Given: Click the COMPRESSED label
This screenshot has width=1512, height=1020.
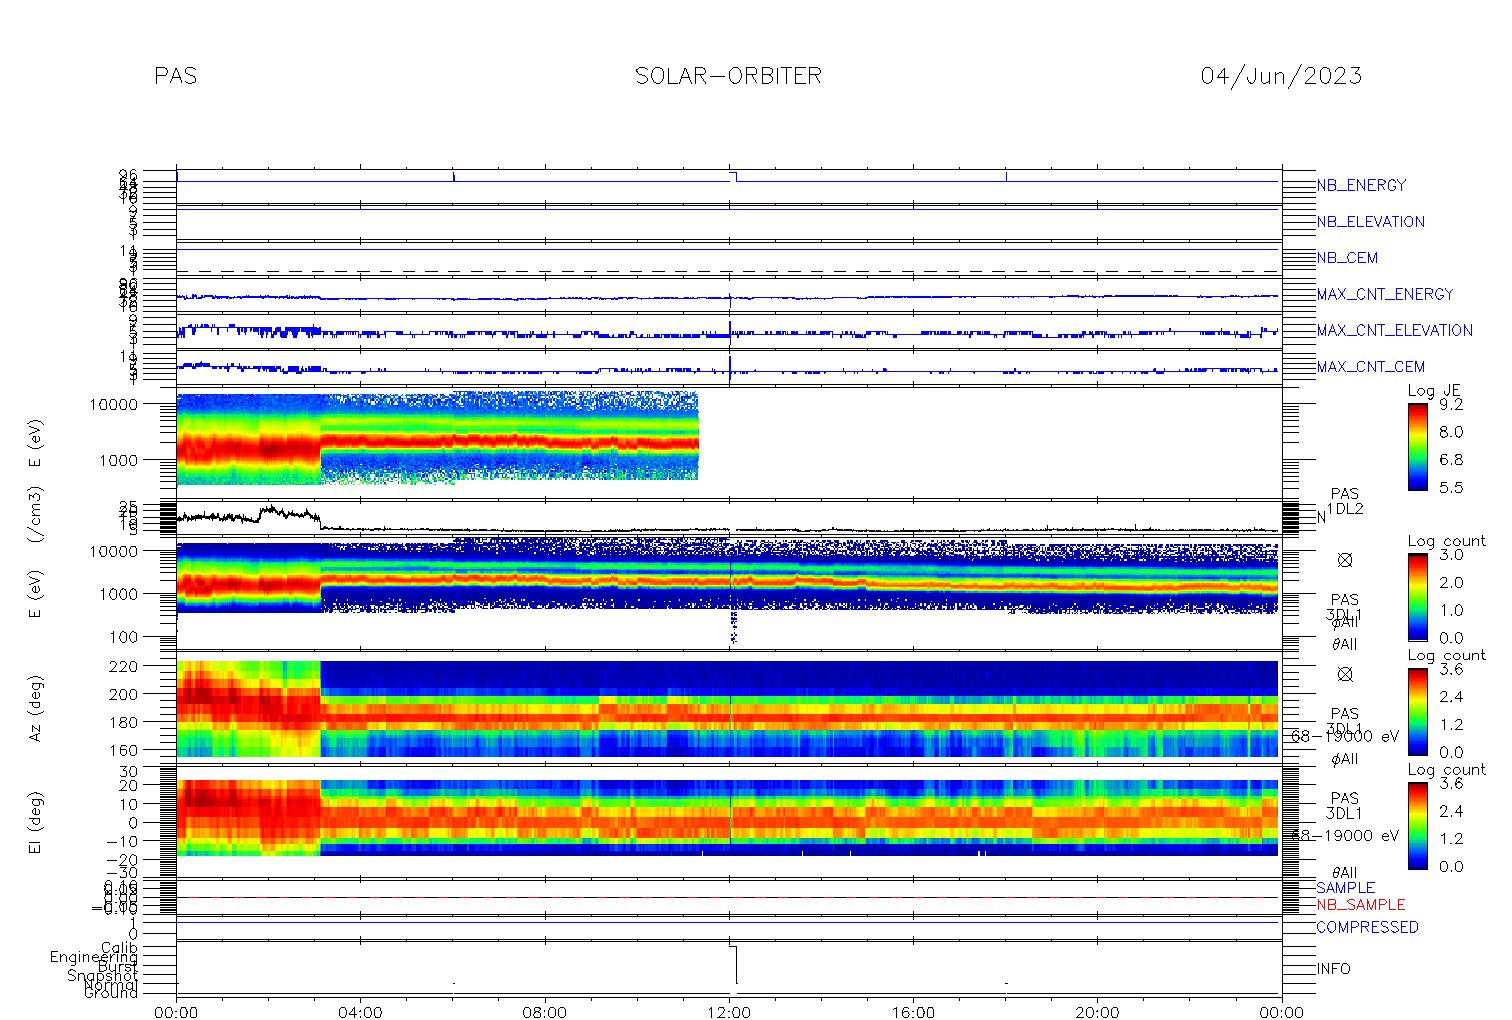Looking at the screenshot, I should 1367,927.
